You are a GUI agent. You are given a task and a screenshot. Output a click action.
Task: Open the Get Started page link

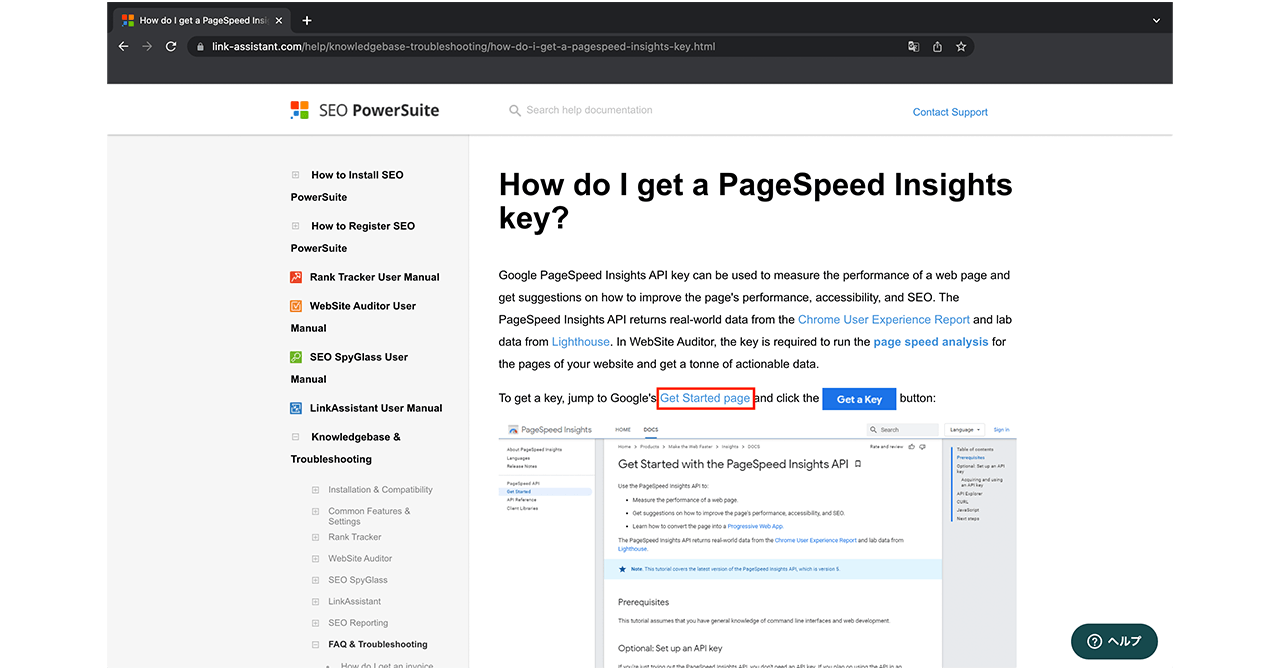(x=705, y=398)
